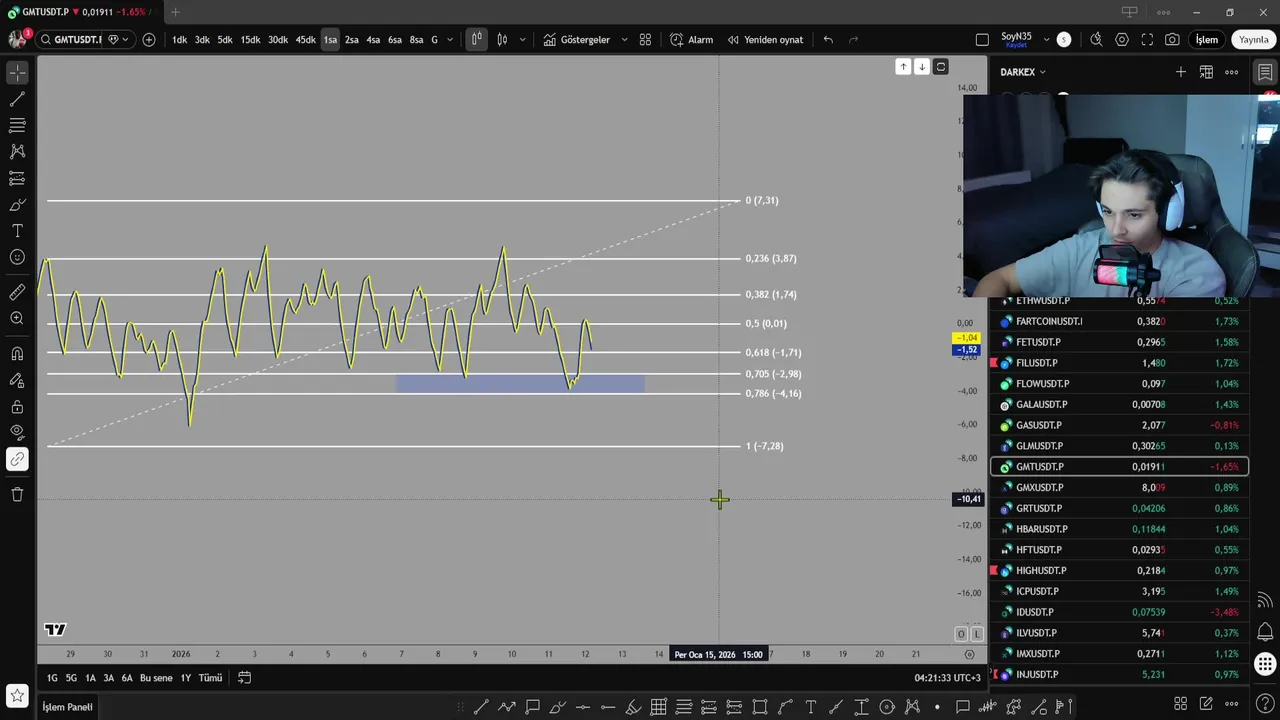1280x720 pixels.
Task: Select the 1G date range
Action: pyautogui.click(x=52, y=678)
